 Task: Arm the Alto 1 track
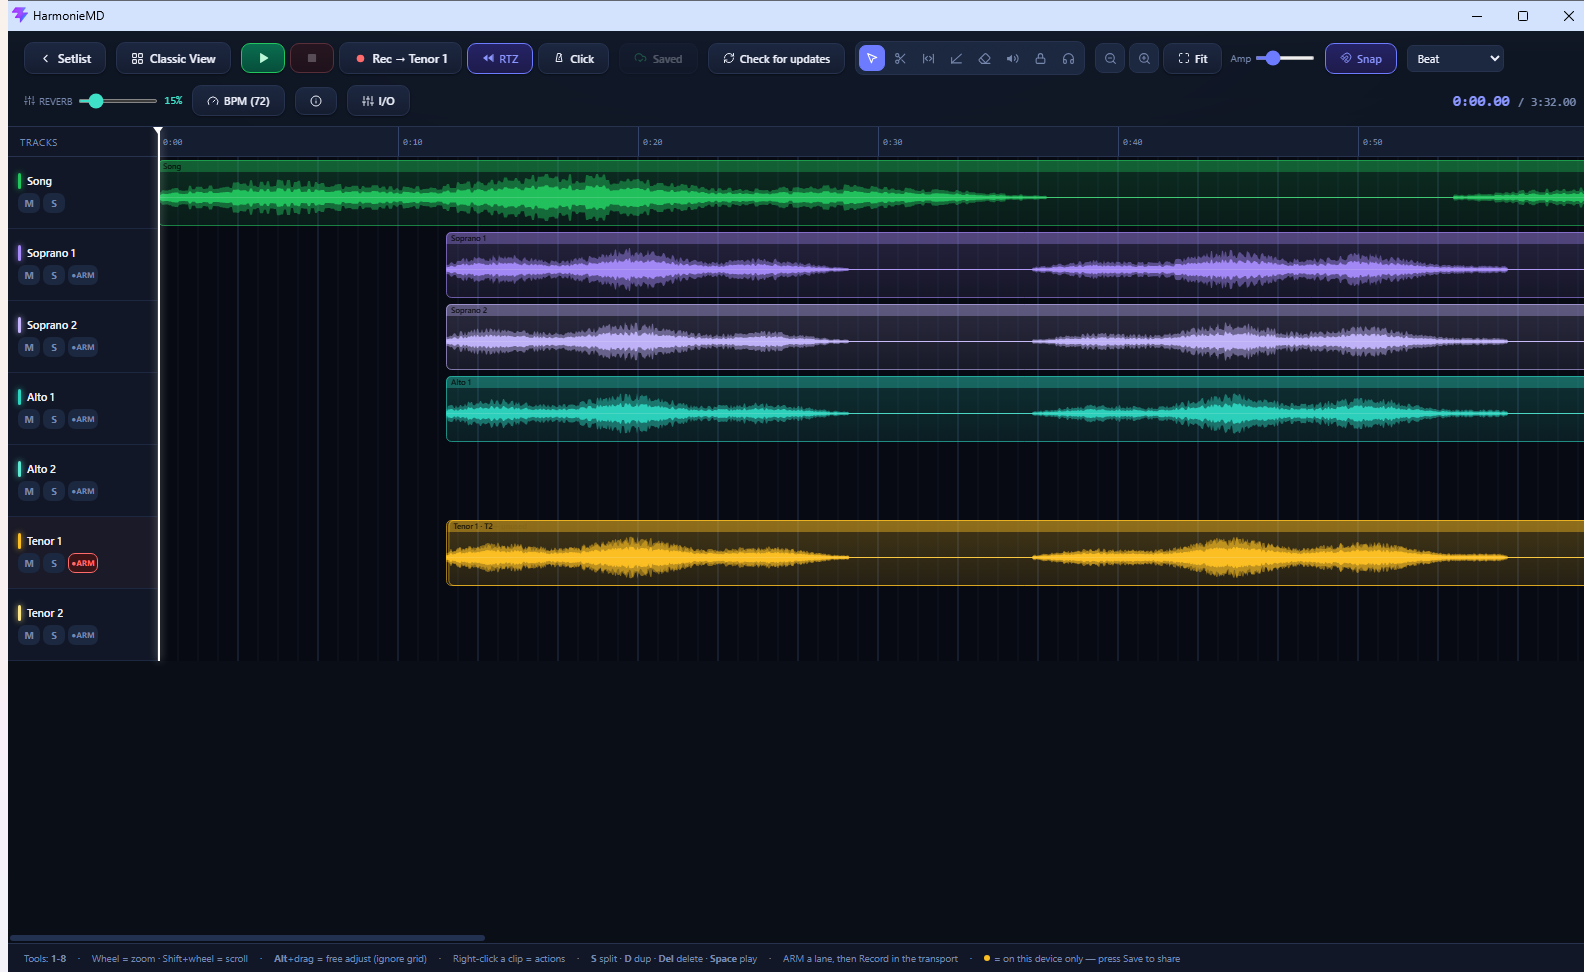pyautogui.click(x=83, y=419)
